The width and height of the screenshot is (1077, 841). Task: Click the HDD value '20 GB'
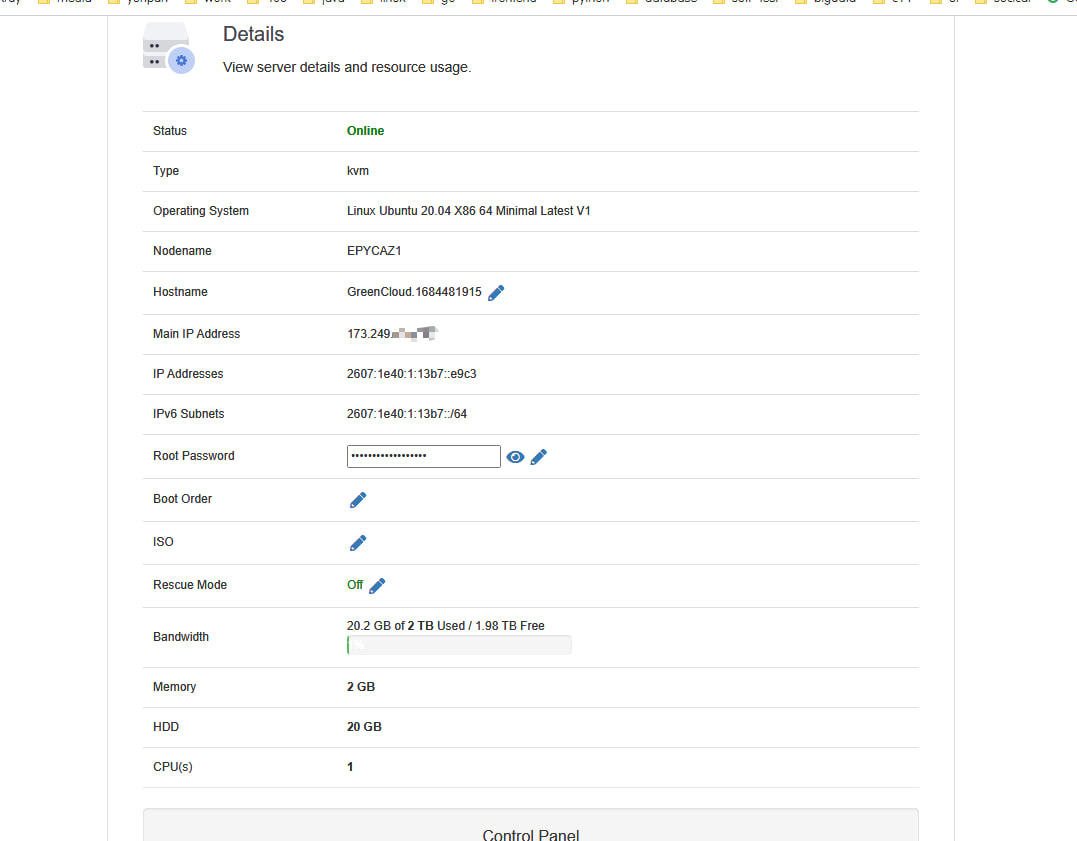364,727
